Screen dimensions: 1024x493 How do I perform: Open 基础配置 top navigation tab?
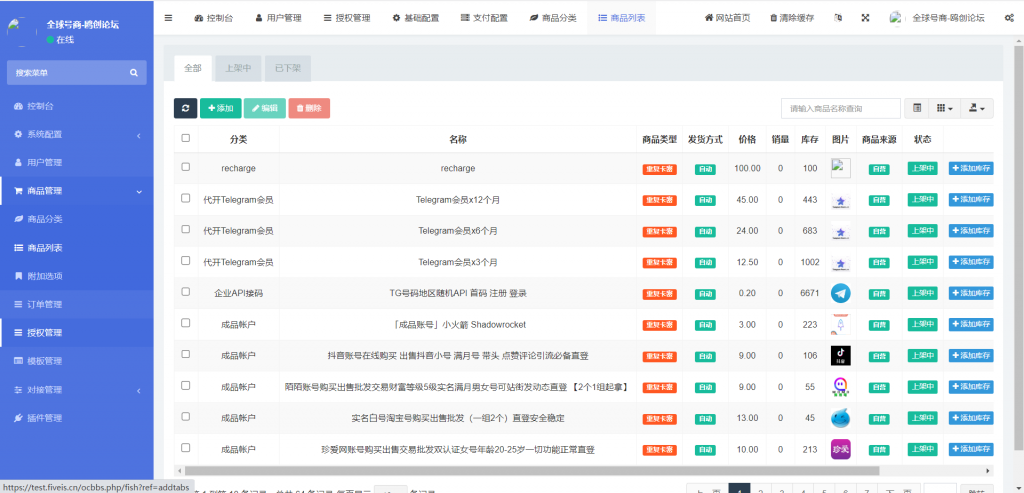(x=415, y=18)
